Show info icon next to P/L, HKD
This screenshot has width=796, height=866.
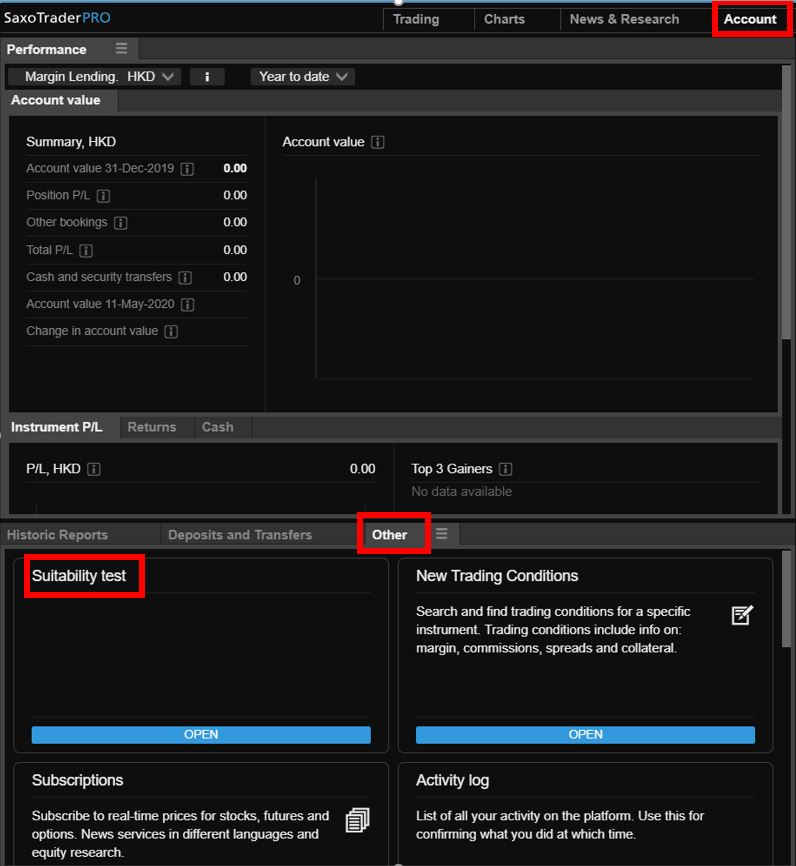94,469
